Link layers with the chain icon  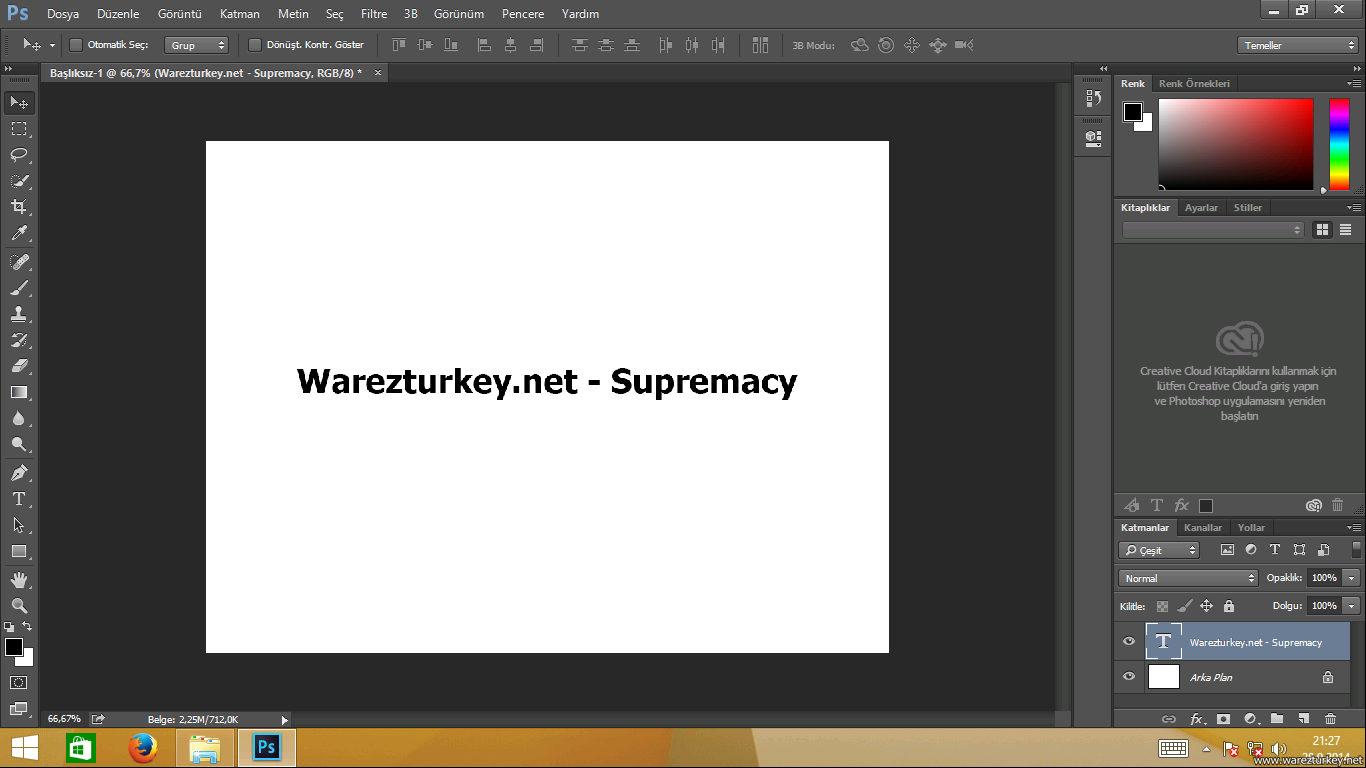pyautogui.click(x=1168, y=719)
